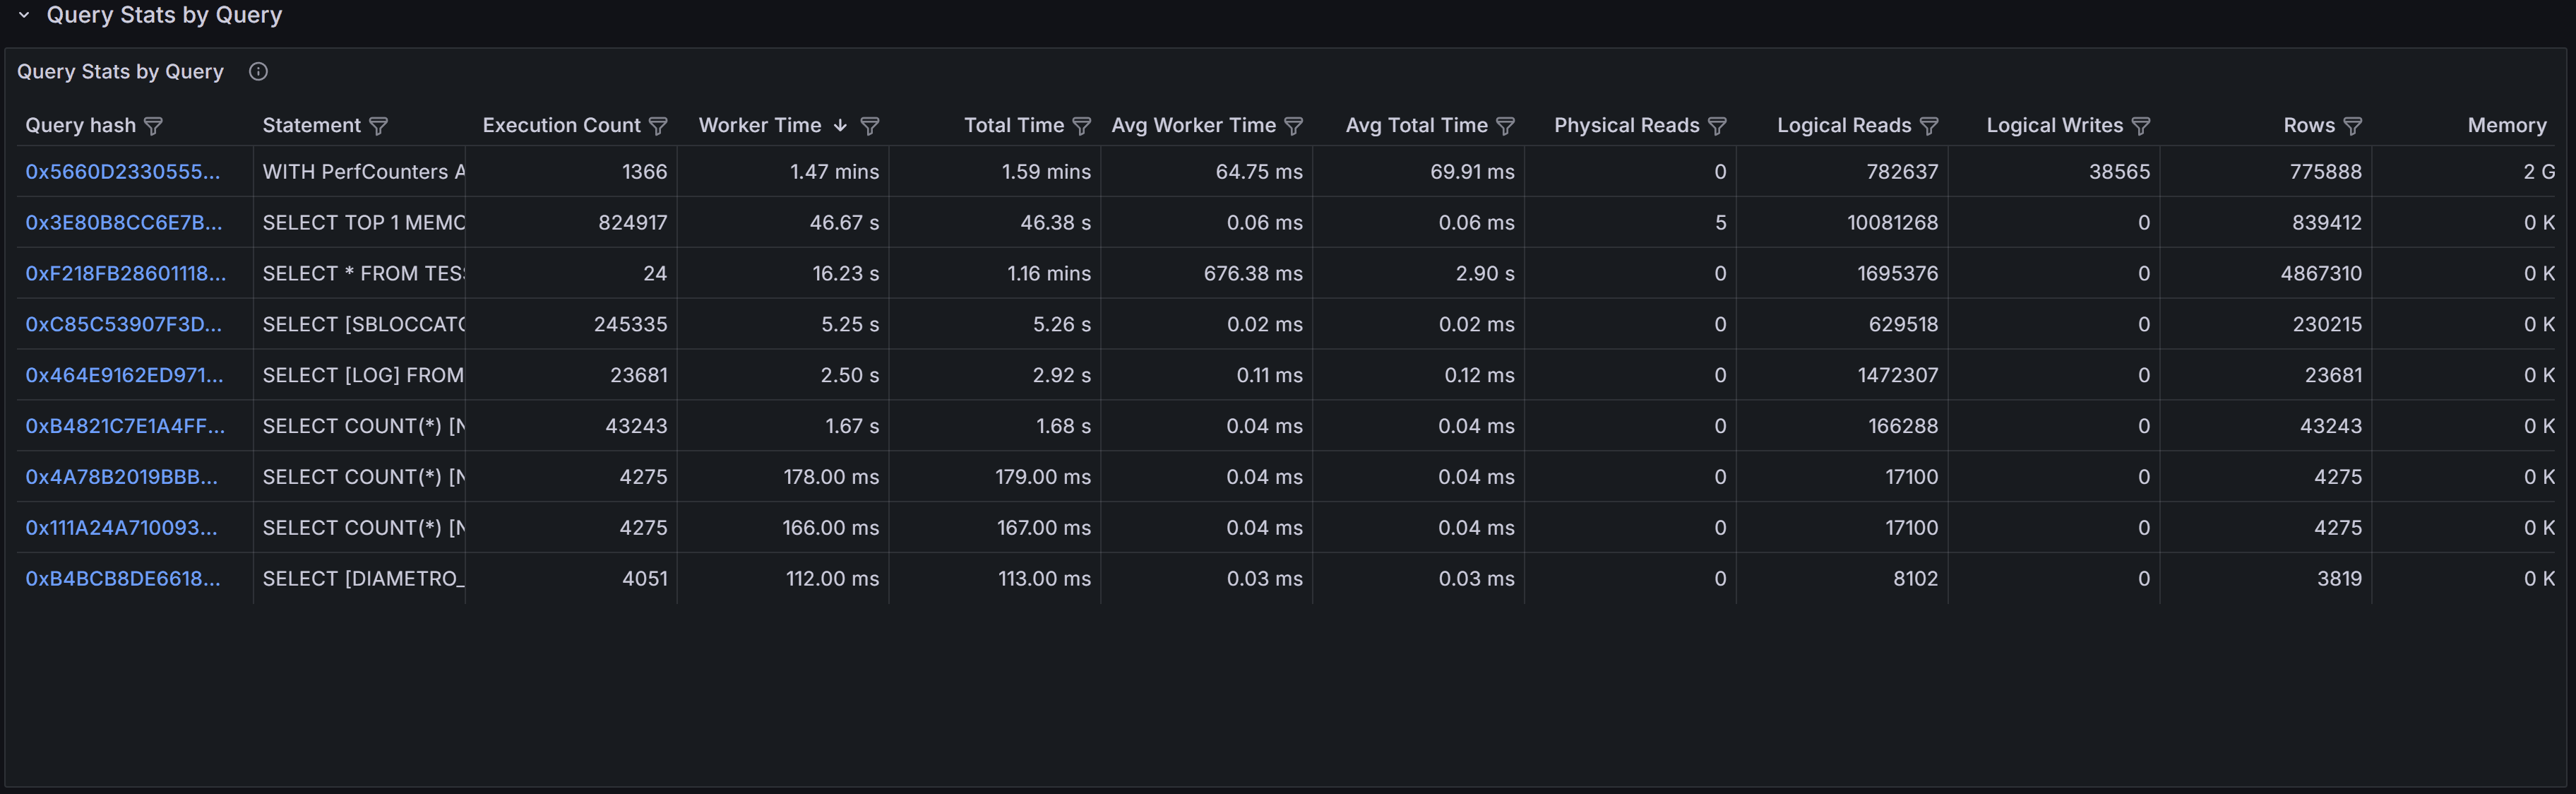The image size is (2576, 794).
Task: Sort table by Total Time header
Action: coord(1015,126)
